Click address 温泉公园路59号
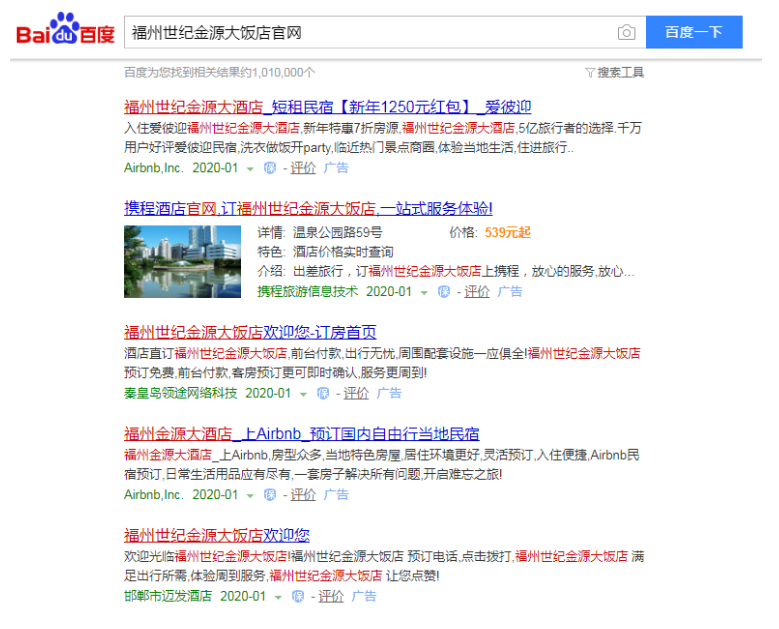 [x=337, y=233]
